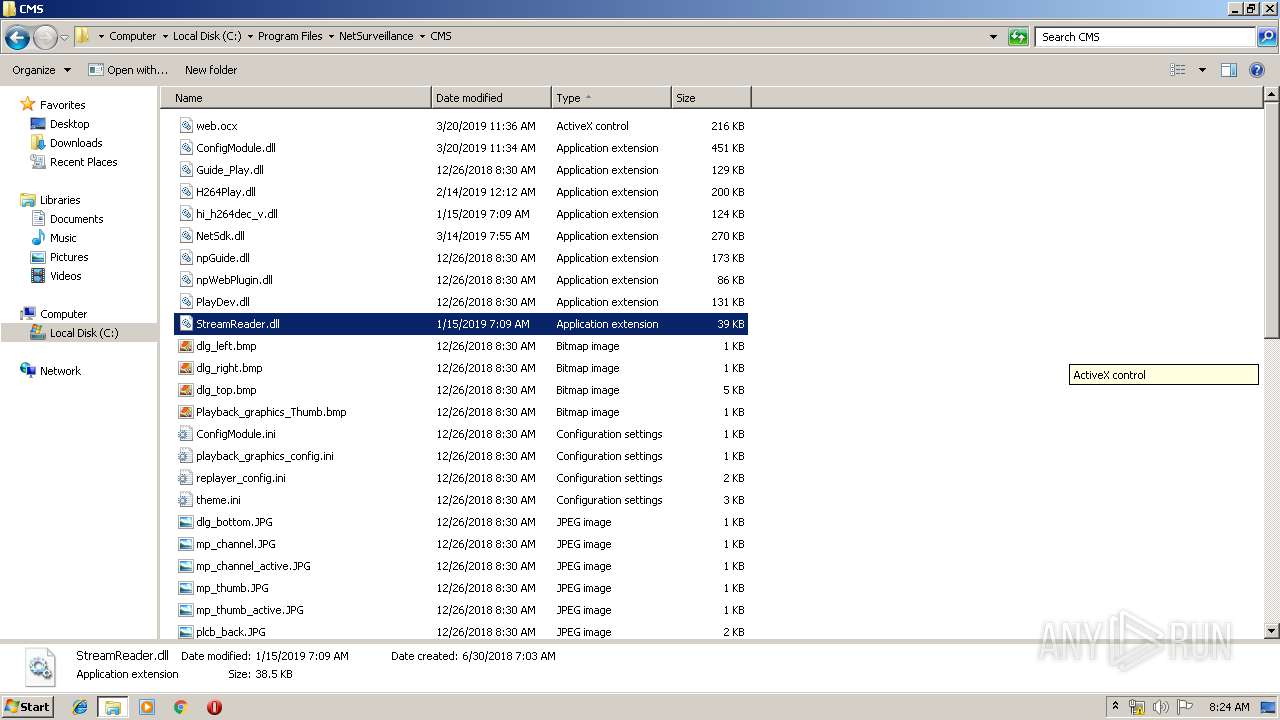The image size is (1280, 720).
Task: Click the taskbar clock showing 8:24 AM
Action: (x=1229, y=707)
